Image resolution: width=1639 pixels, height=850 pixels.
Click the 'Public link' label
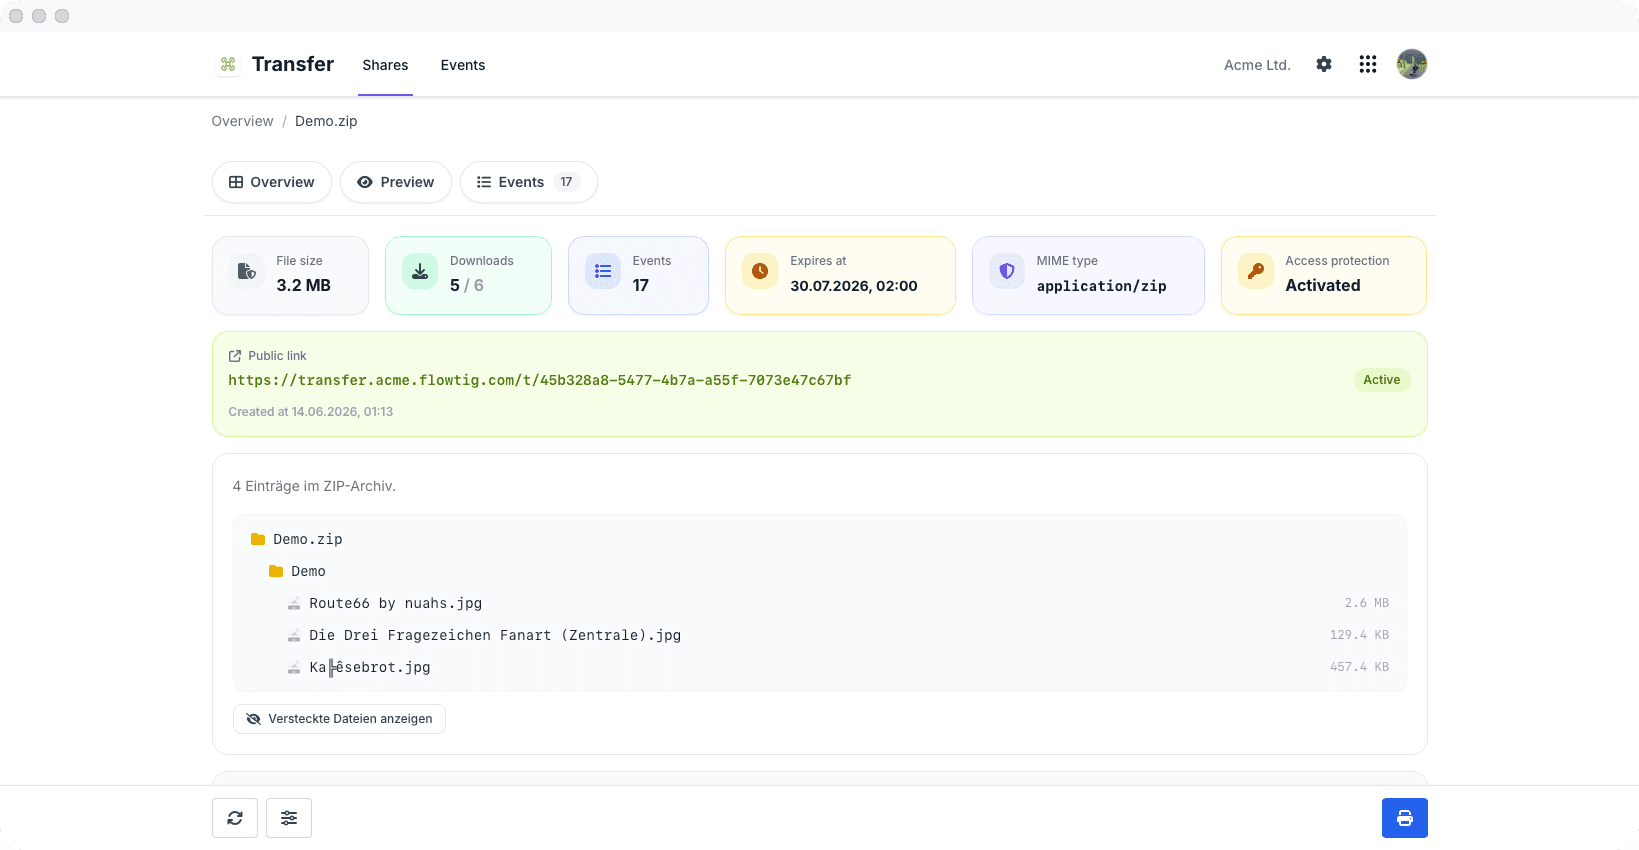pyautogui.click(x=278, y=356)
